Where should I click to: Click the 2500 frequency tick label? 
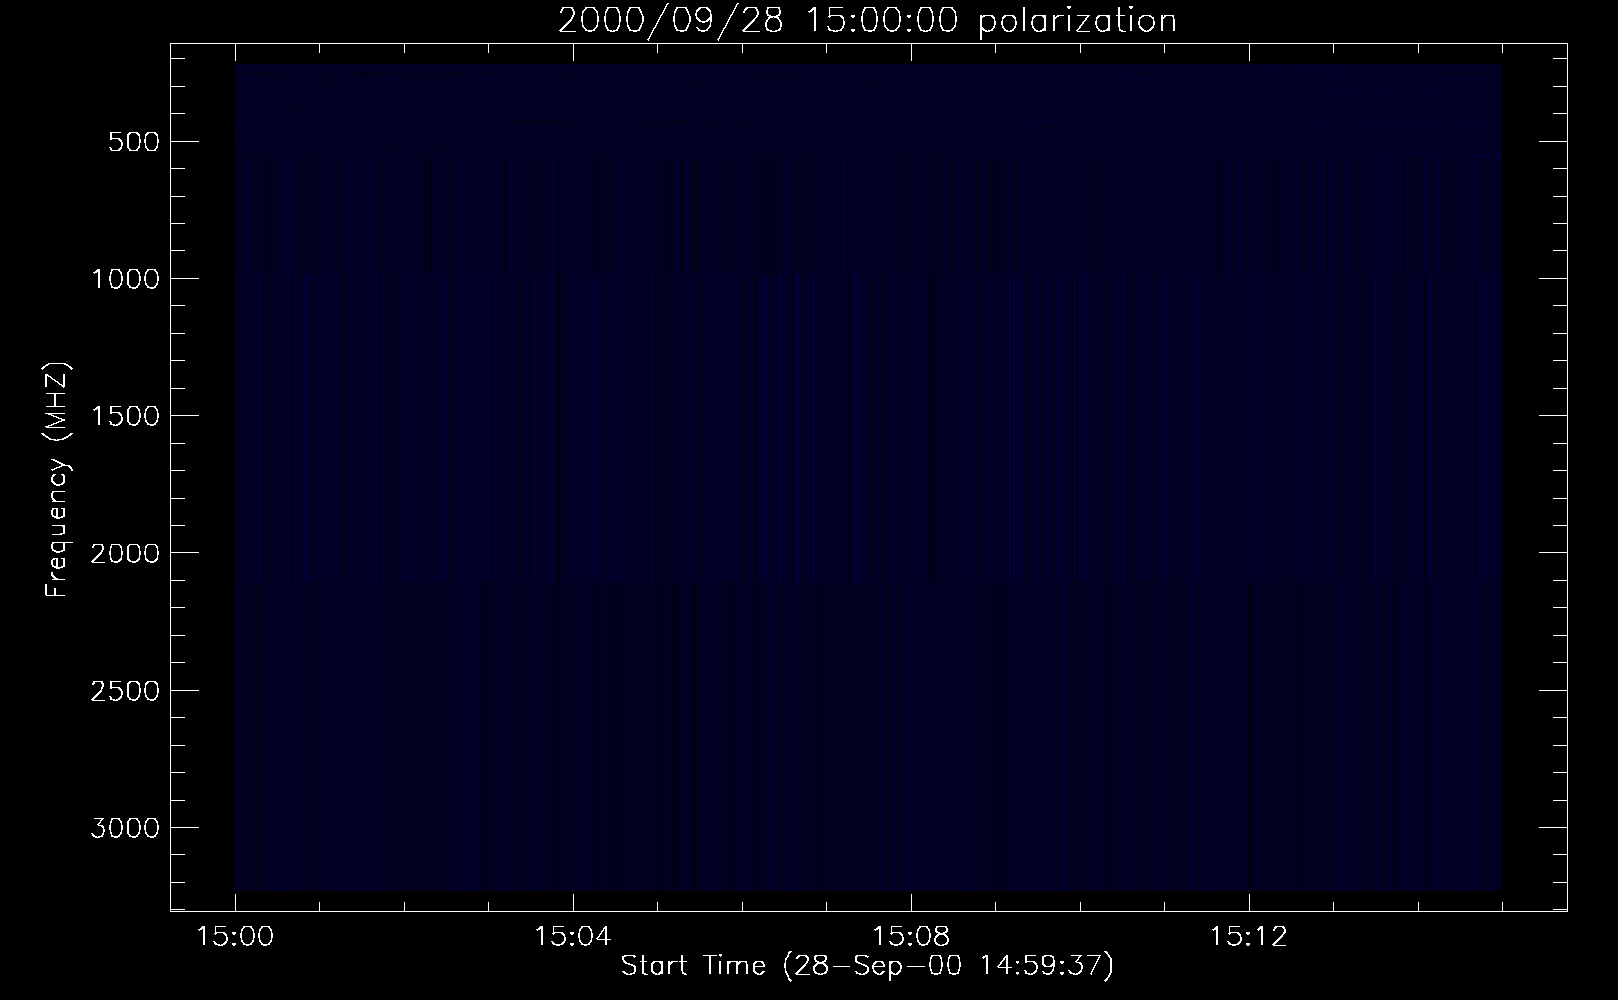124,691
